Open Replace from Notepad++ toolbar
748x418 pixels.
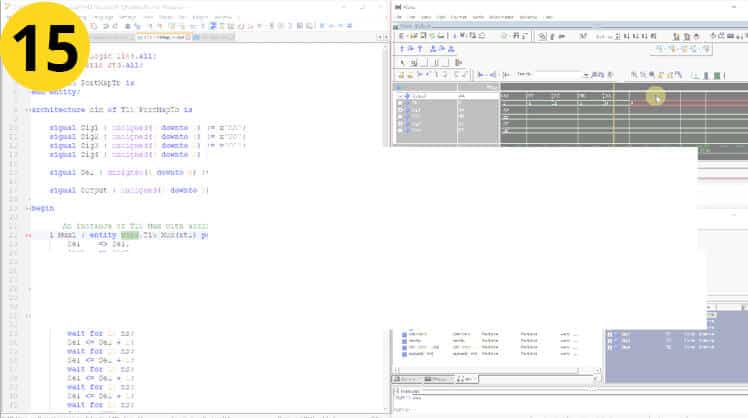[x=136, y=26]
